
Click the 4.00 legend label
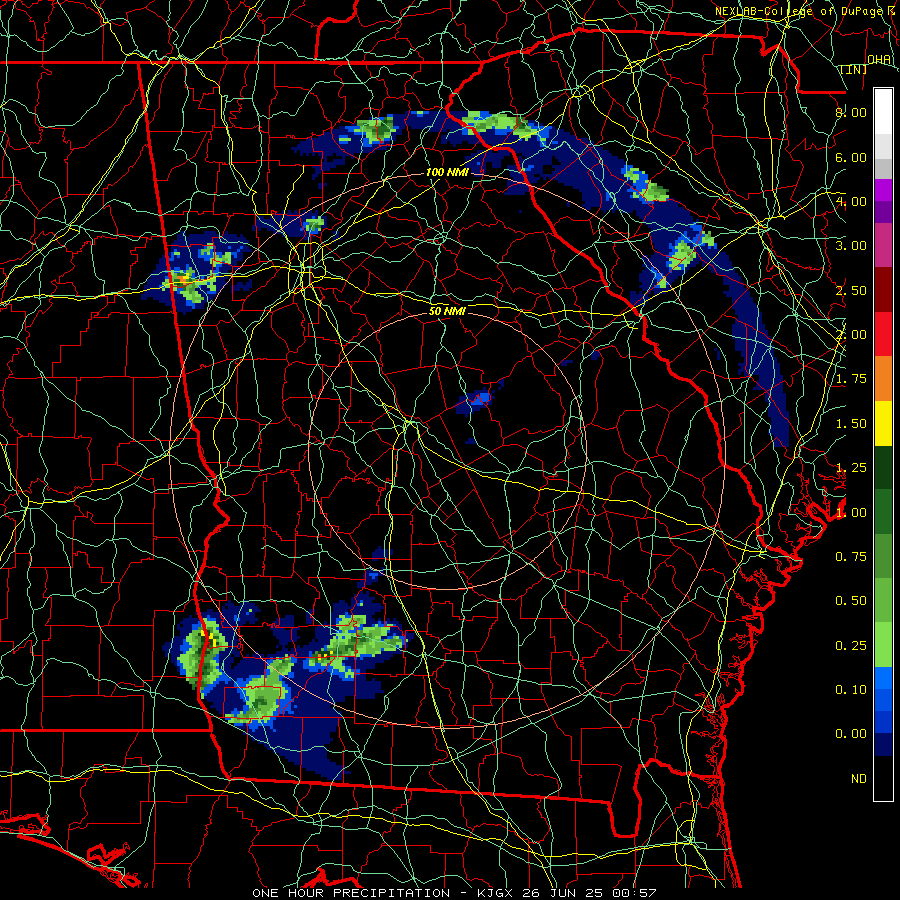click(x=851, y=201)
